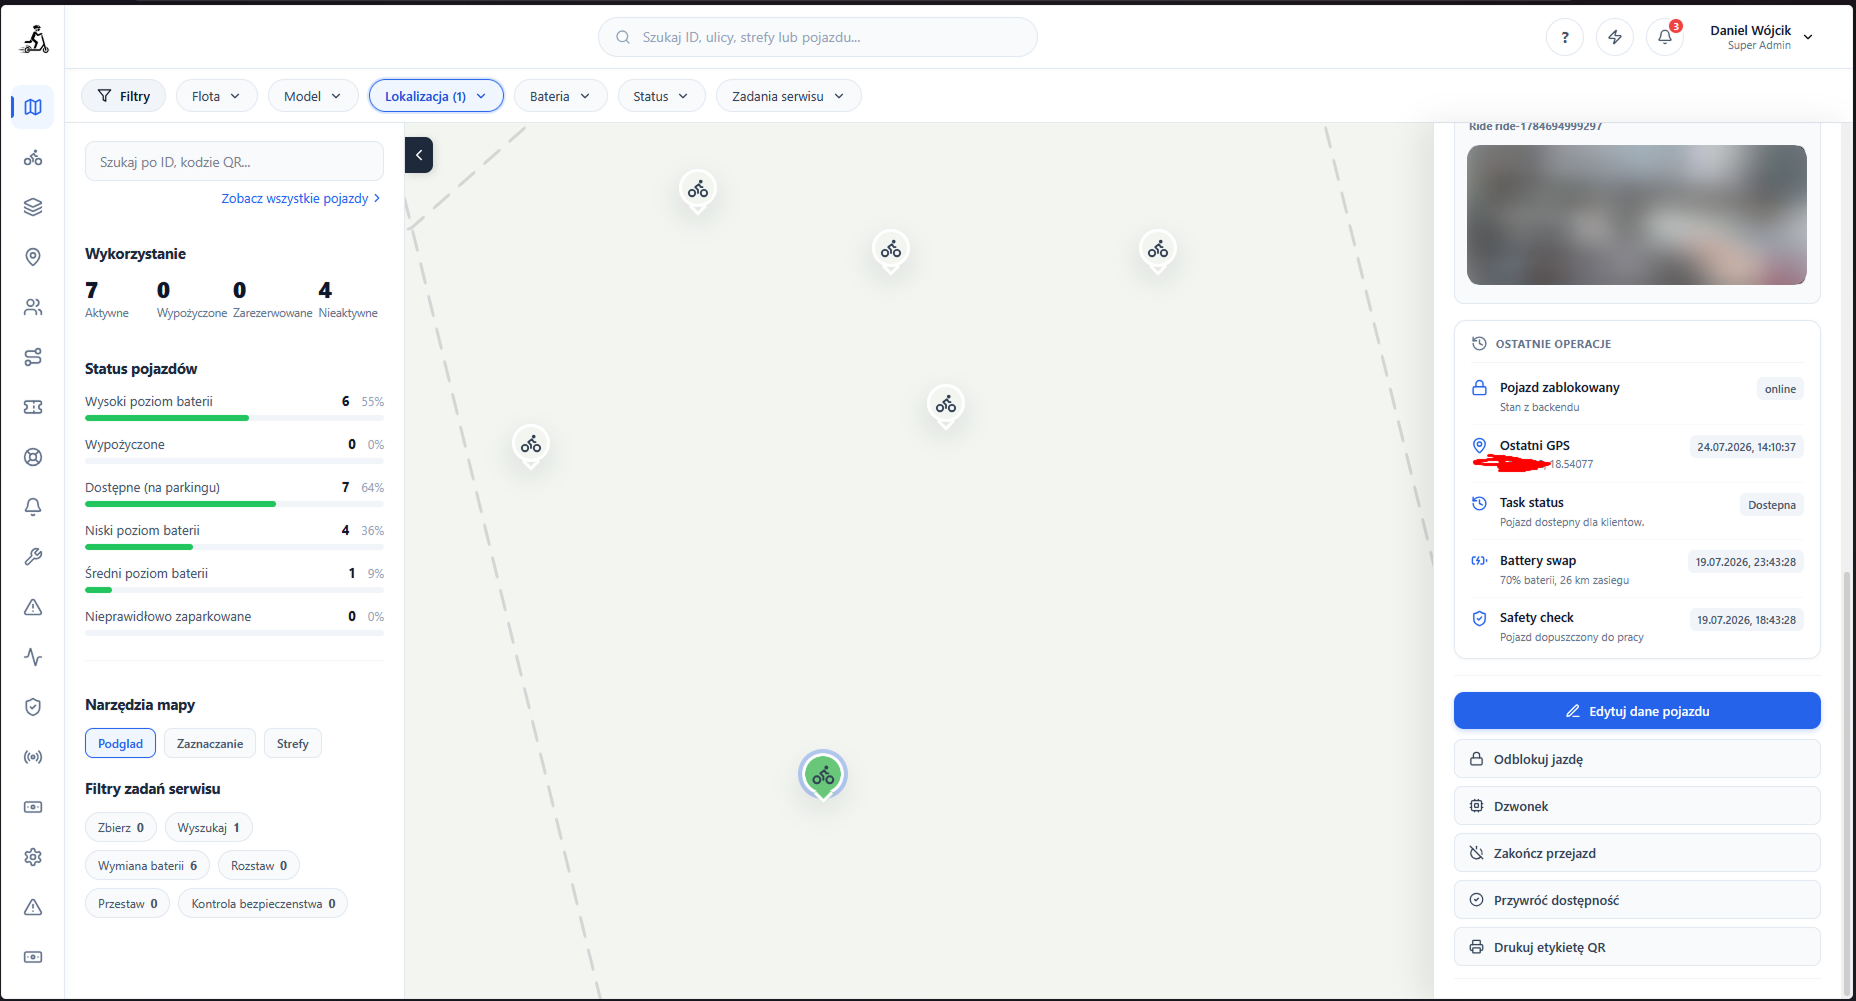
Task: Select the Strefy map tool tab
Action: [x=293, y=744]
